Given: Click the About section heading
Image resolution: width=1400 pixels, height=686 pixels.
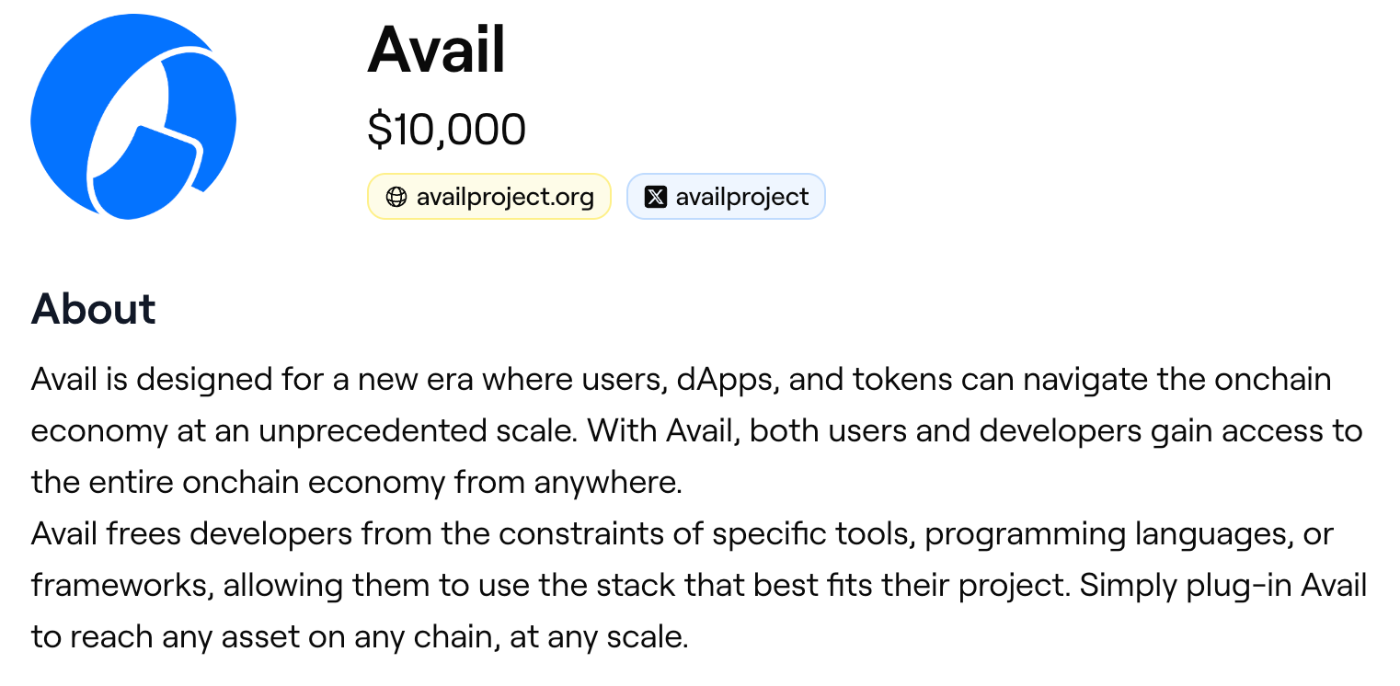Looking at the screenshot, I should [x=94, y=309].
